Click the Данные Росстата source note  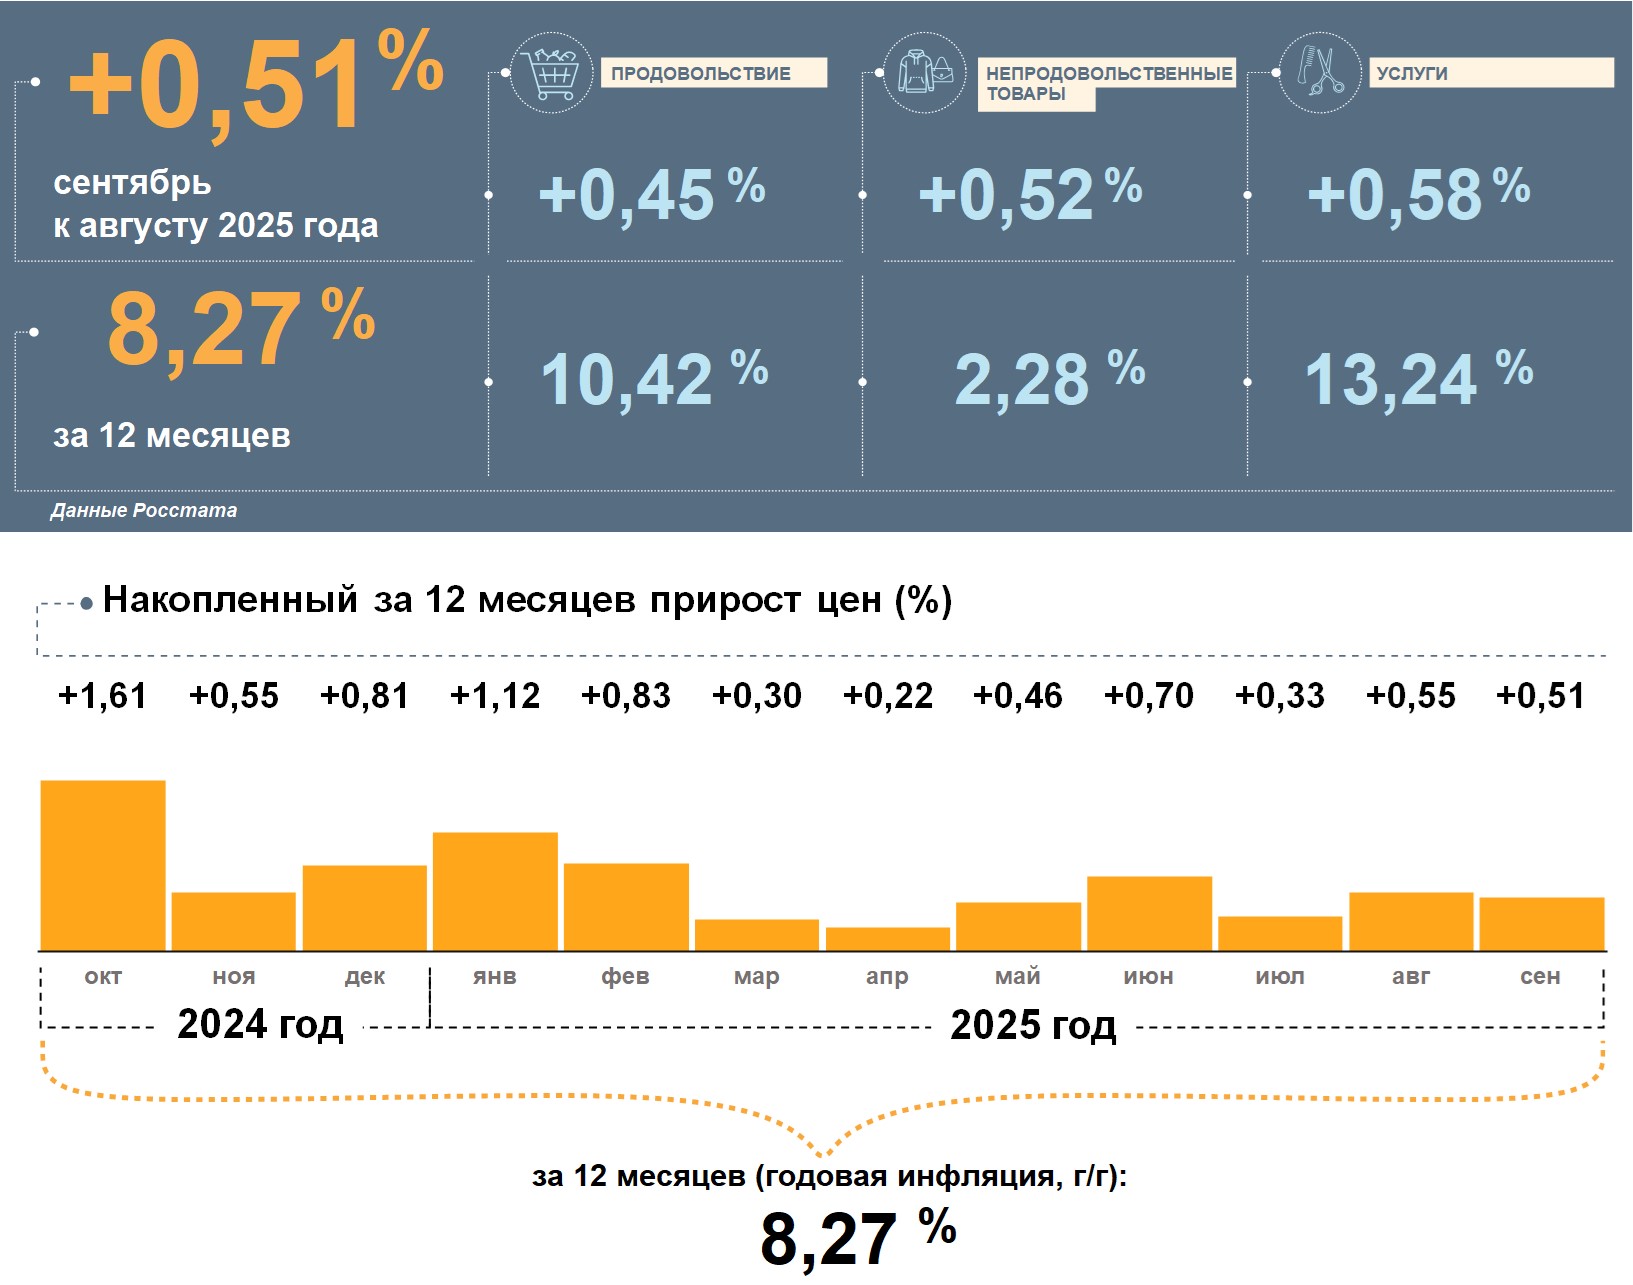pos(144,510)
